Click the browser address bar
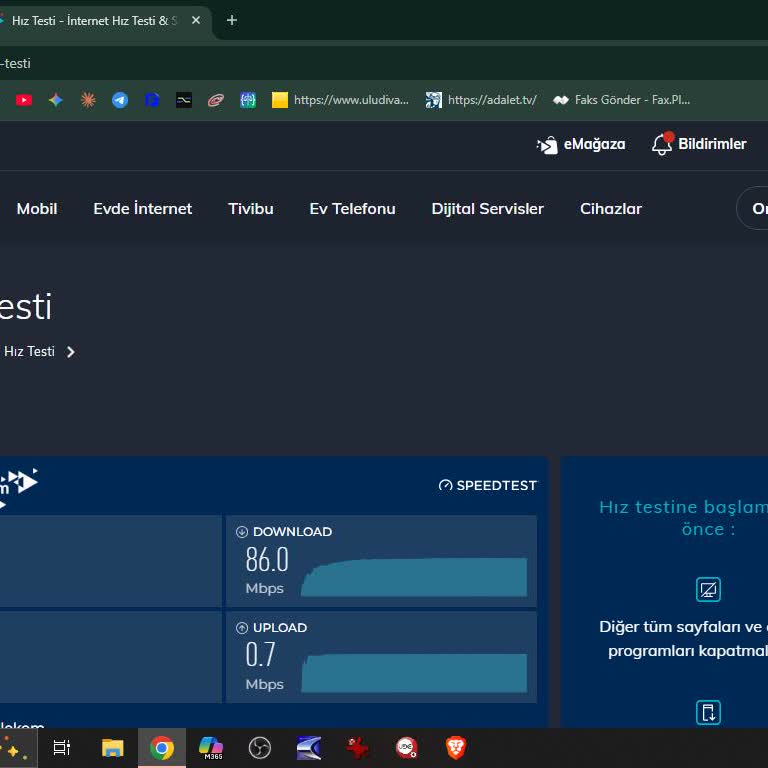 point(384,63)
